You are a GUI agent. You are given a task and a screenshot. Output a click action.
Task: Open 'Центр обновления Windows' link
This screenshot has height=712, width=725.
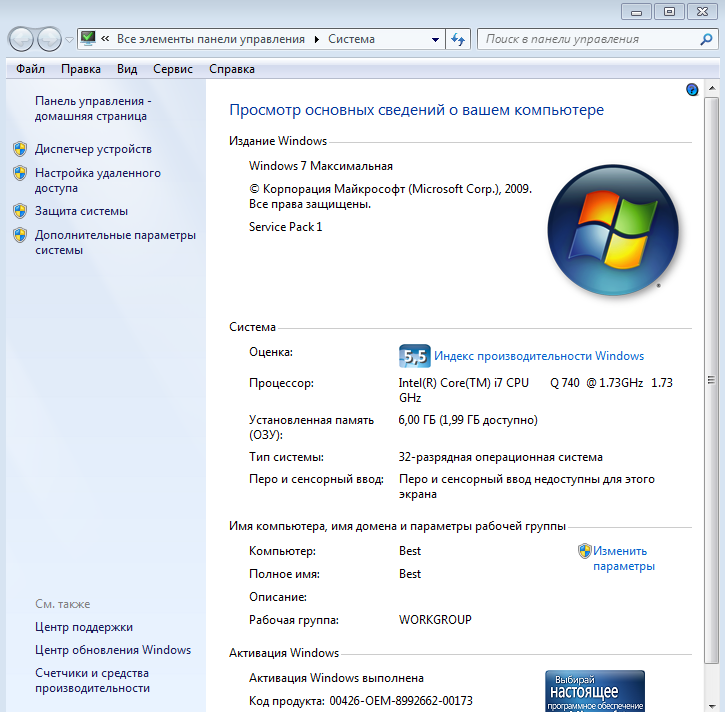(x=113, y=650)
